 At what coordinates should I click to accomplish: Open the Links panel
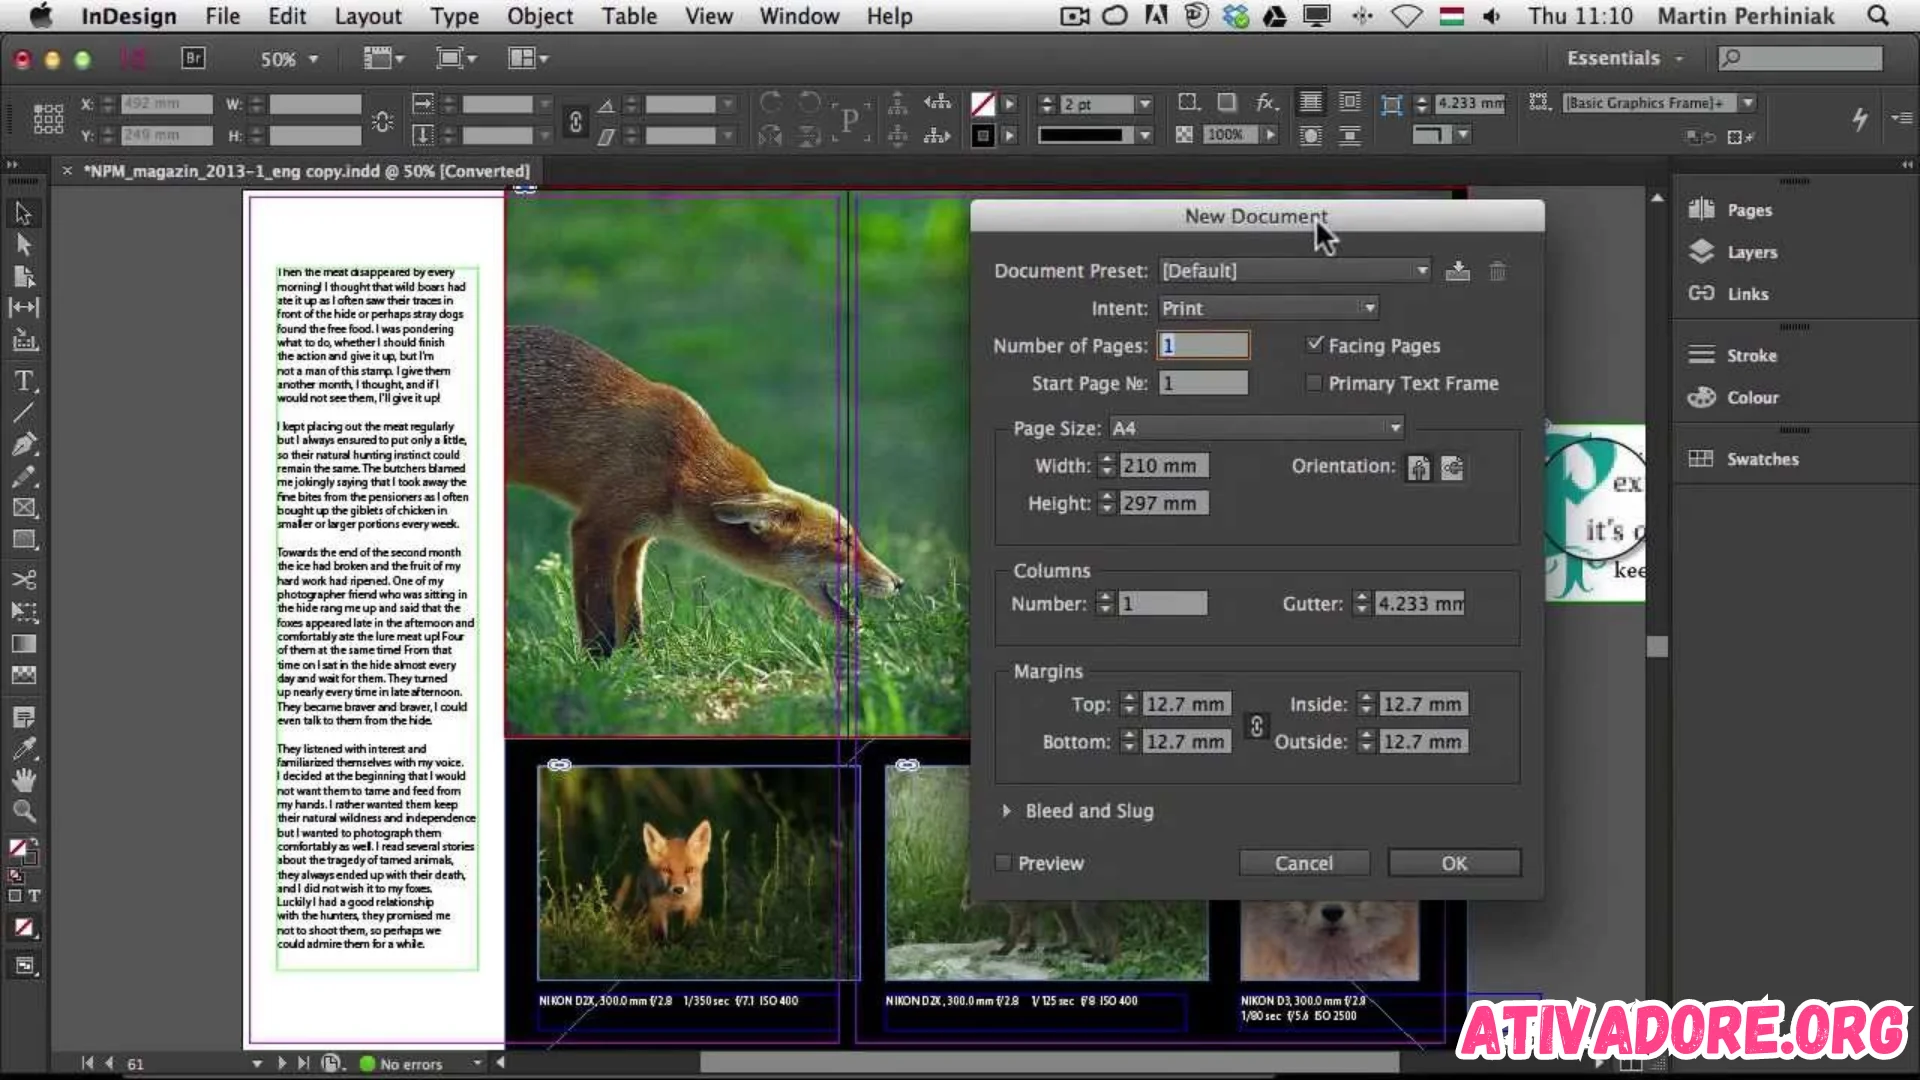(x=1747, y=293)
